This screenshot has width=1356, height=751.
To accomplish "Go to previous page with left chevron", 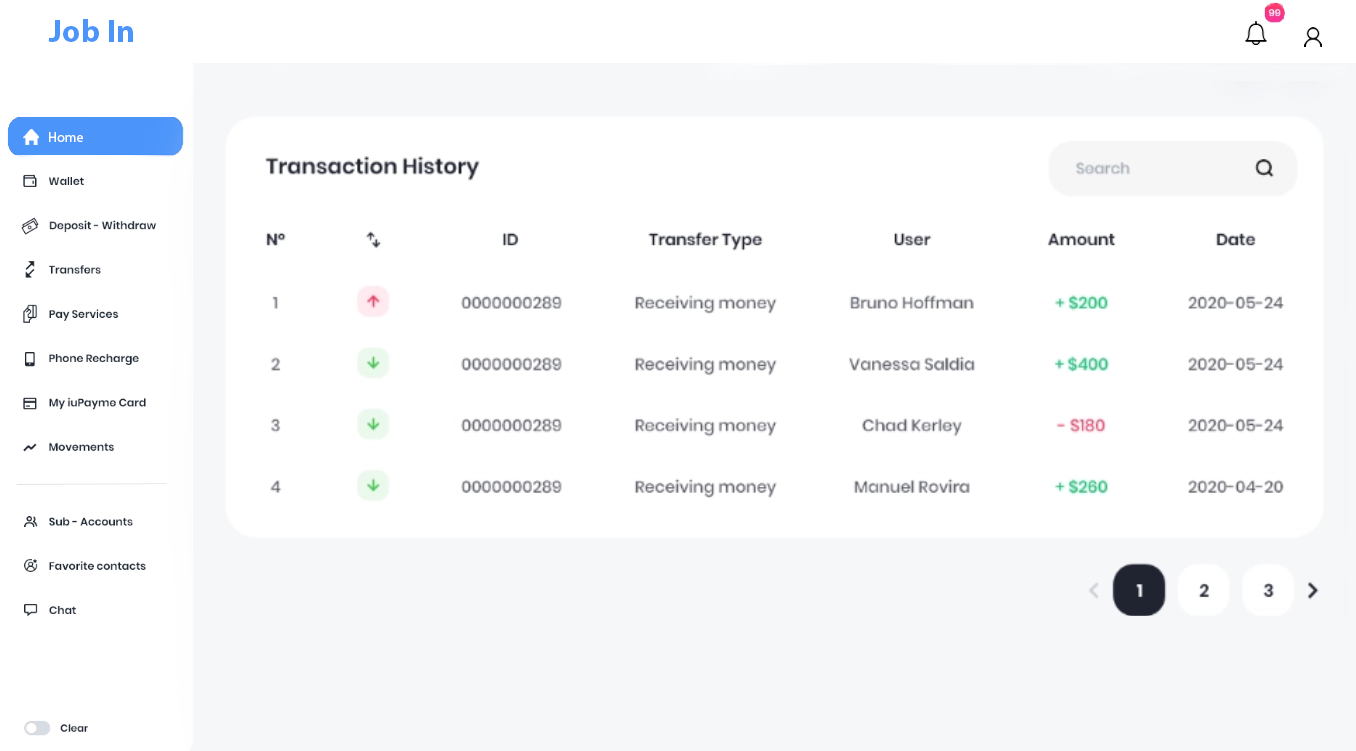I will click(1093, 590).
